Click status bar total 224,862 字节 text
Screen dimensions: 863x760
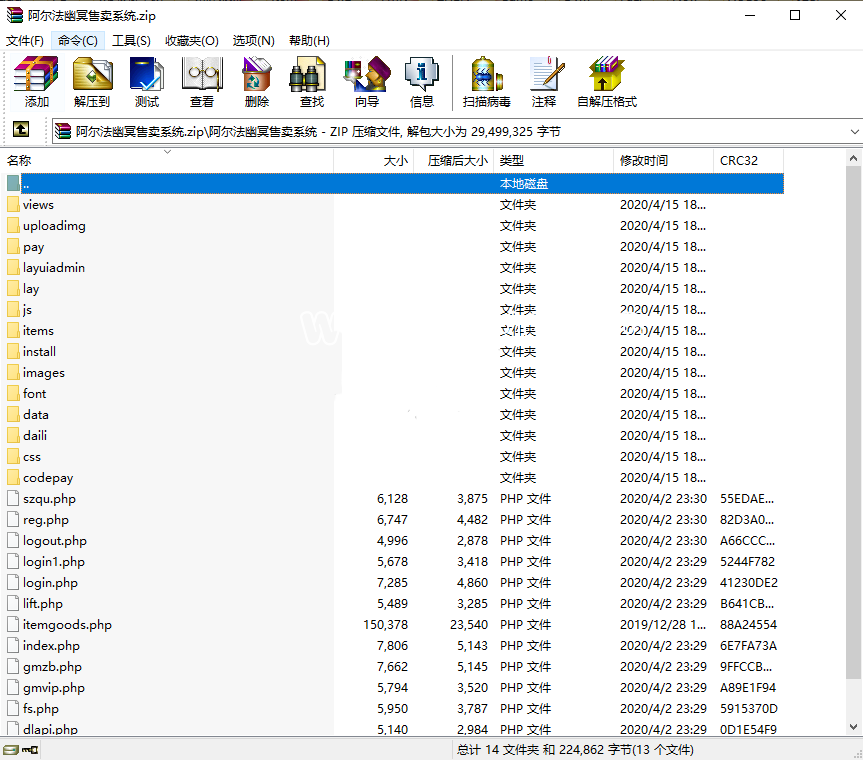tap(576, 750)
